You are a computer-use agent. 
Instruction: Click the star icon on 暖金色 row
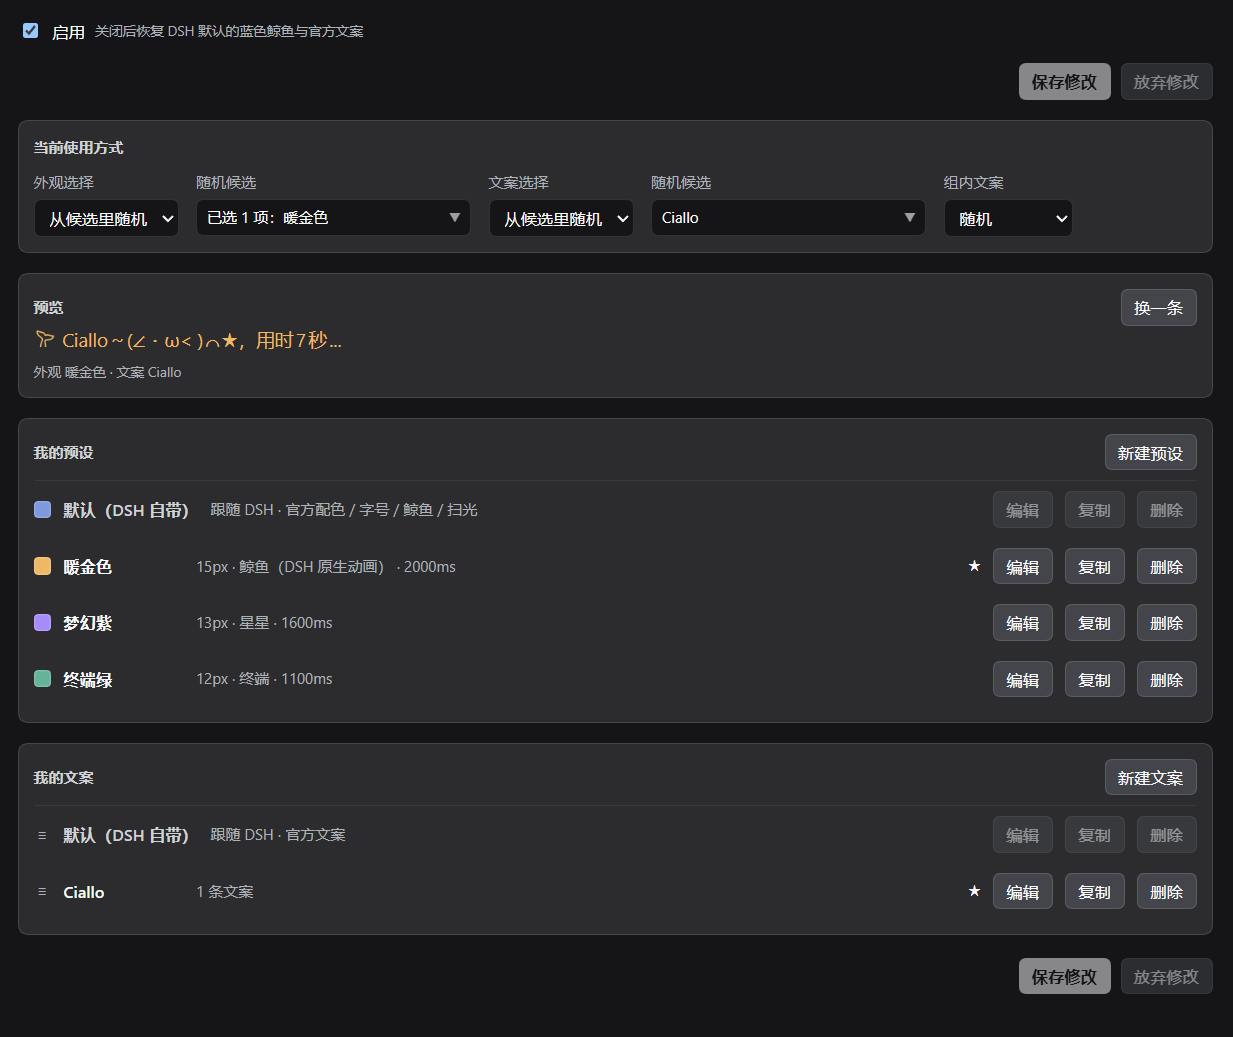click(x=974, y=566)
